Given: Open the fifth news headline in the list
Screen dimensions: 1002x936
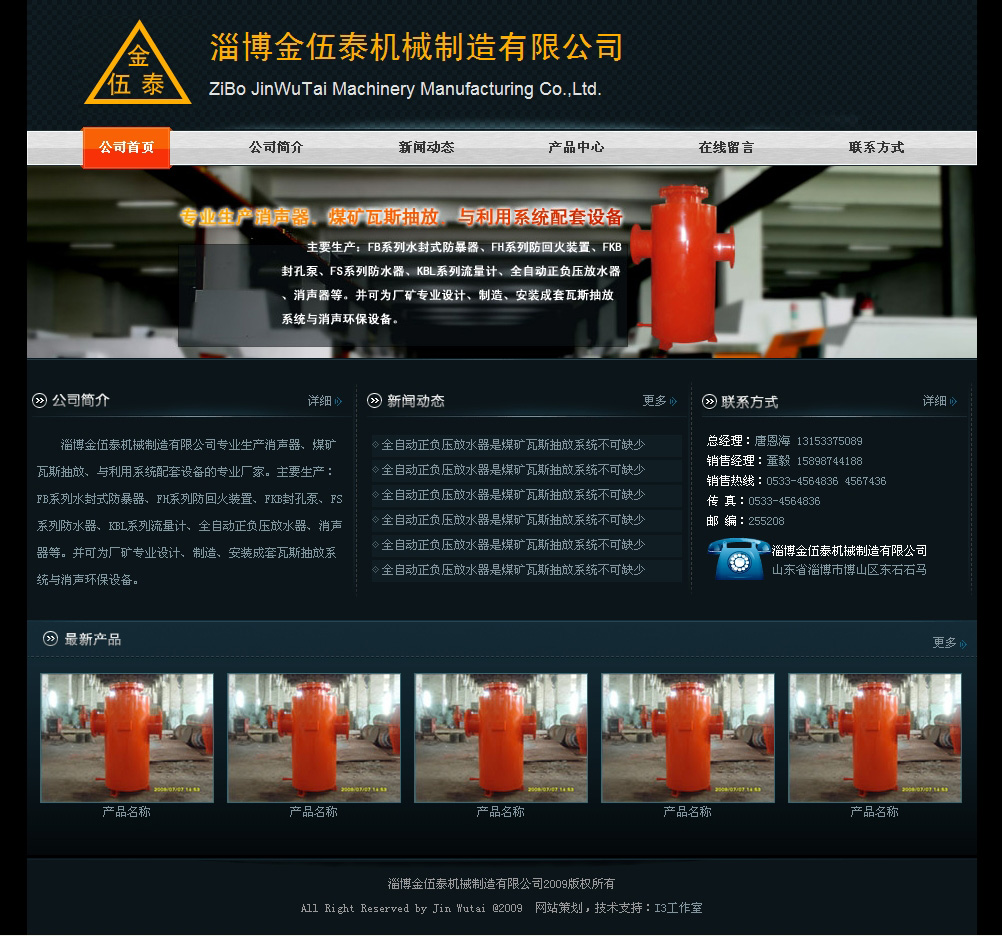Looking at the screenshot, I should click(513, 544).
